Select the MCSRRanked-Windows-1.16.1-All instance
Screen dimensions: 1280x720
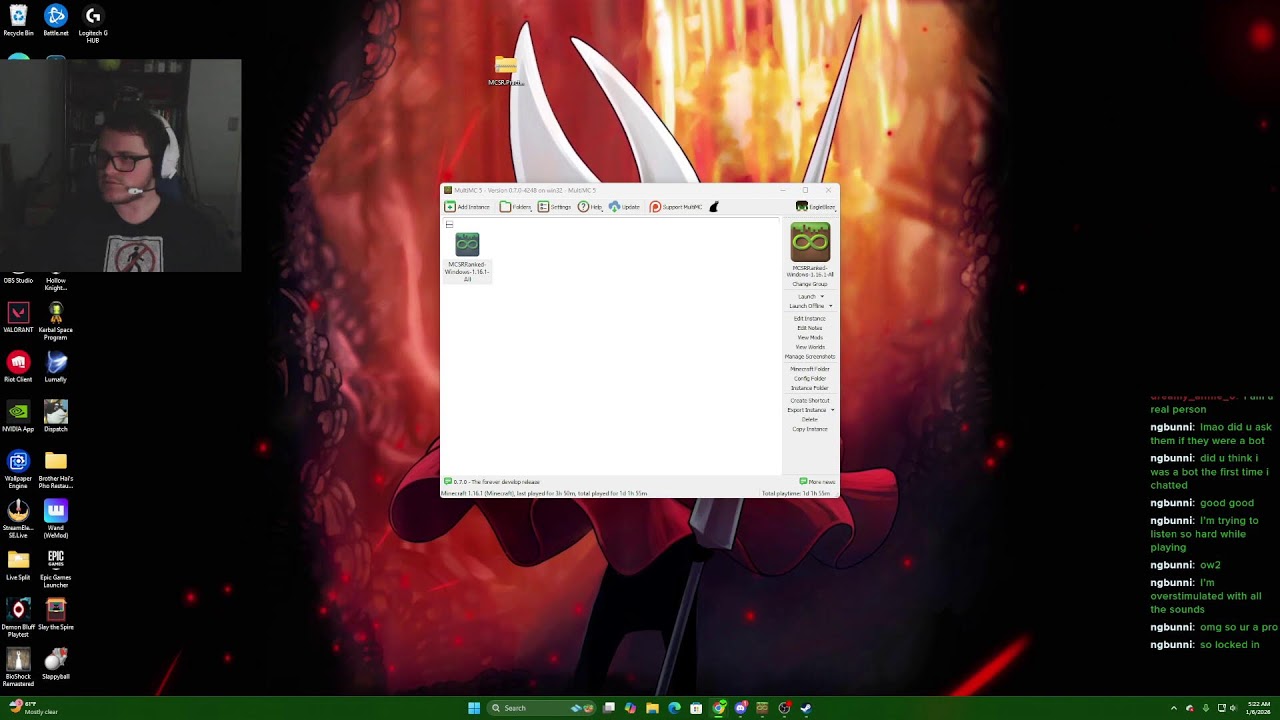coord(467,258)
